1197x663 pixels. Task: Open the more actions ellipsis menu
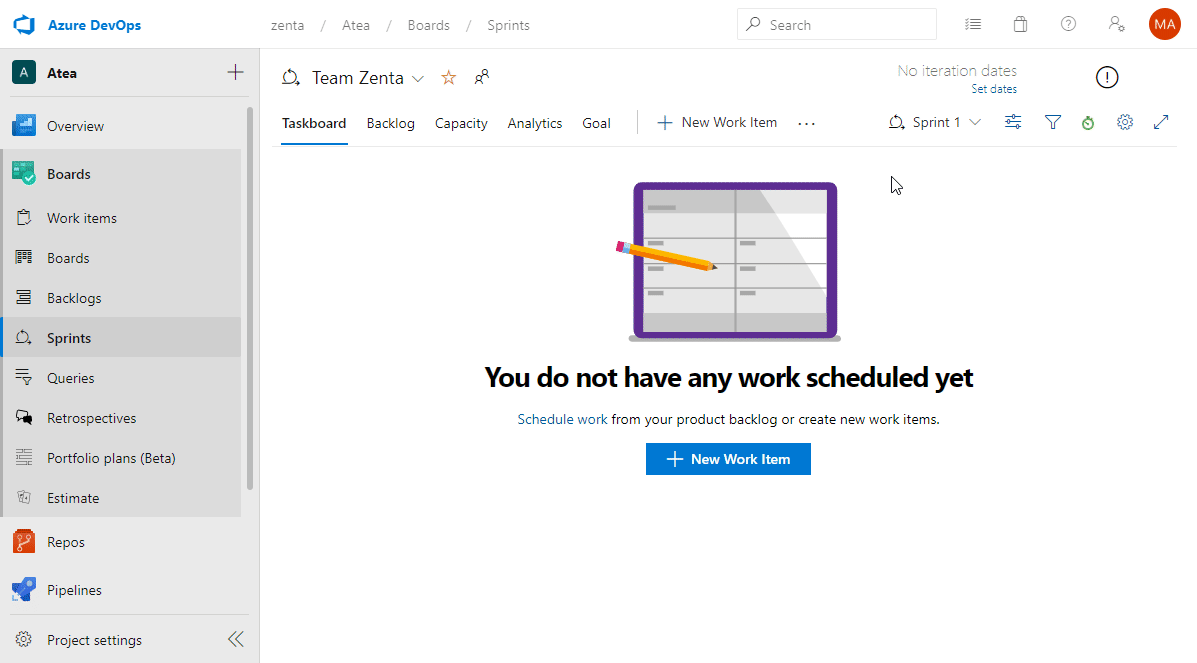[x=807, y=123]
